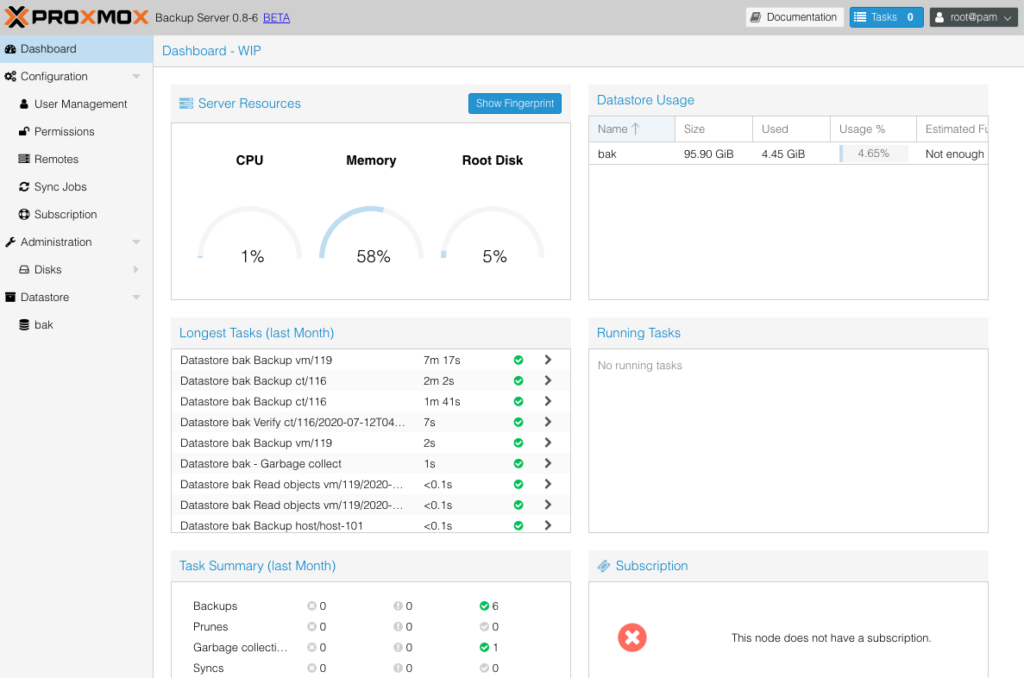
Task: Open Subscription in sidebar
Action: click(x=65, y=214)
